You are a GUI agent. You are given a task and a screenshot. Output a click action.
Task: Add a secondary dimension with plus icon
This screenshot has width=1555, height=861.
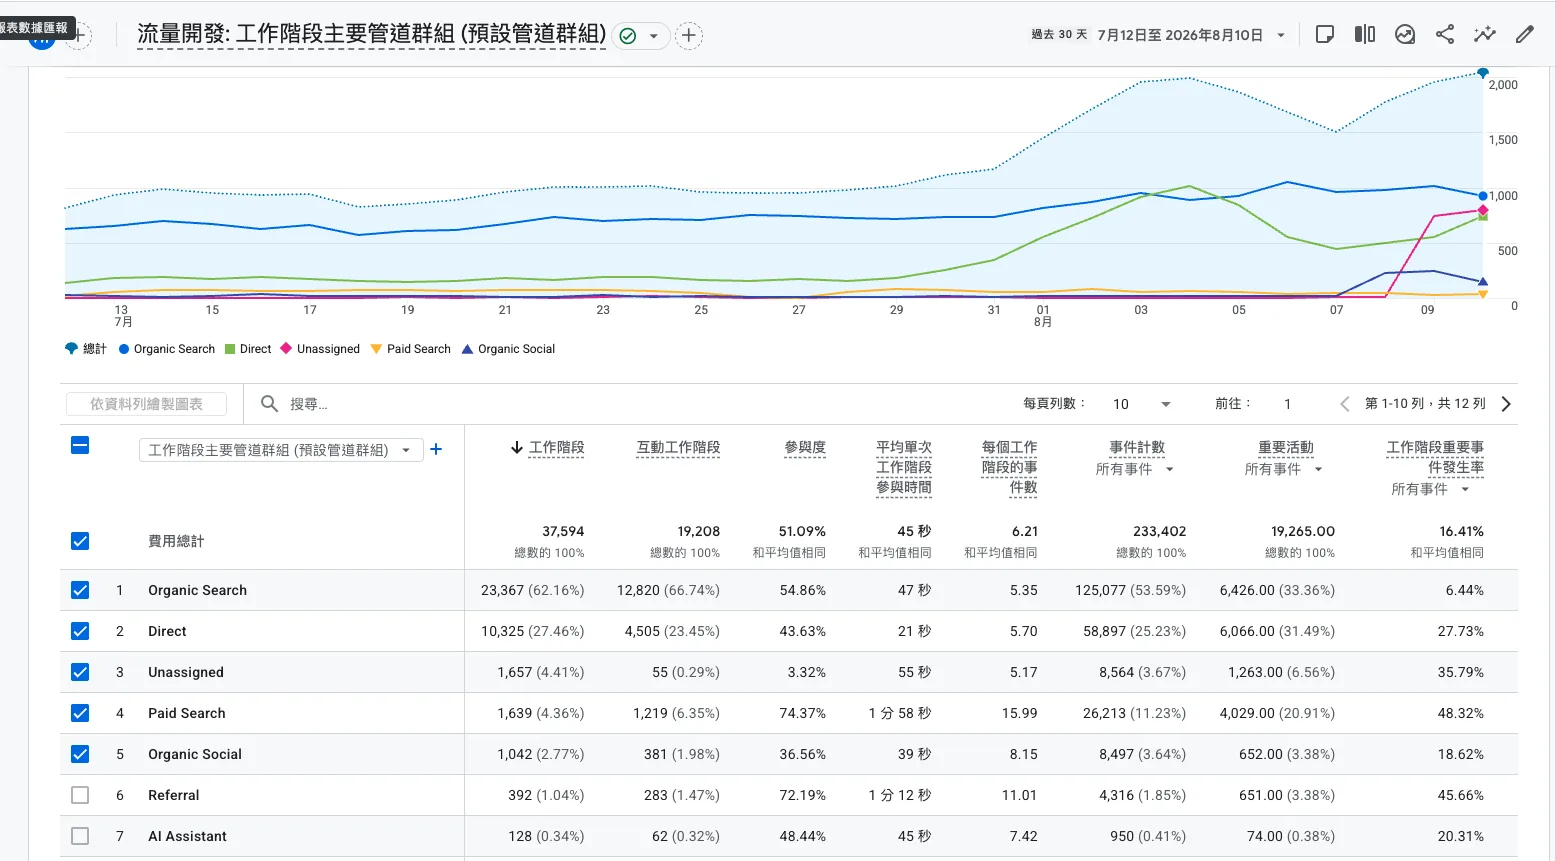point(436,450)
